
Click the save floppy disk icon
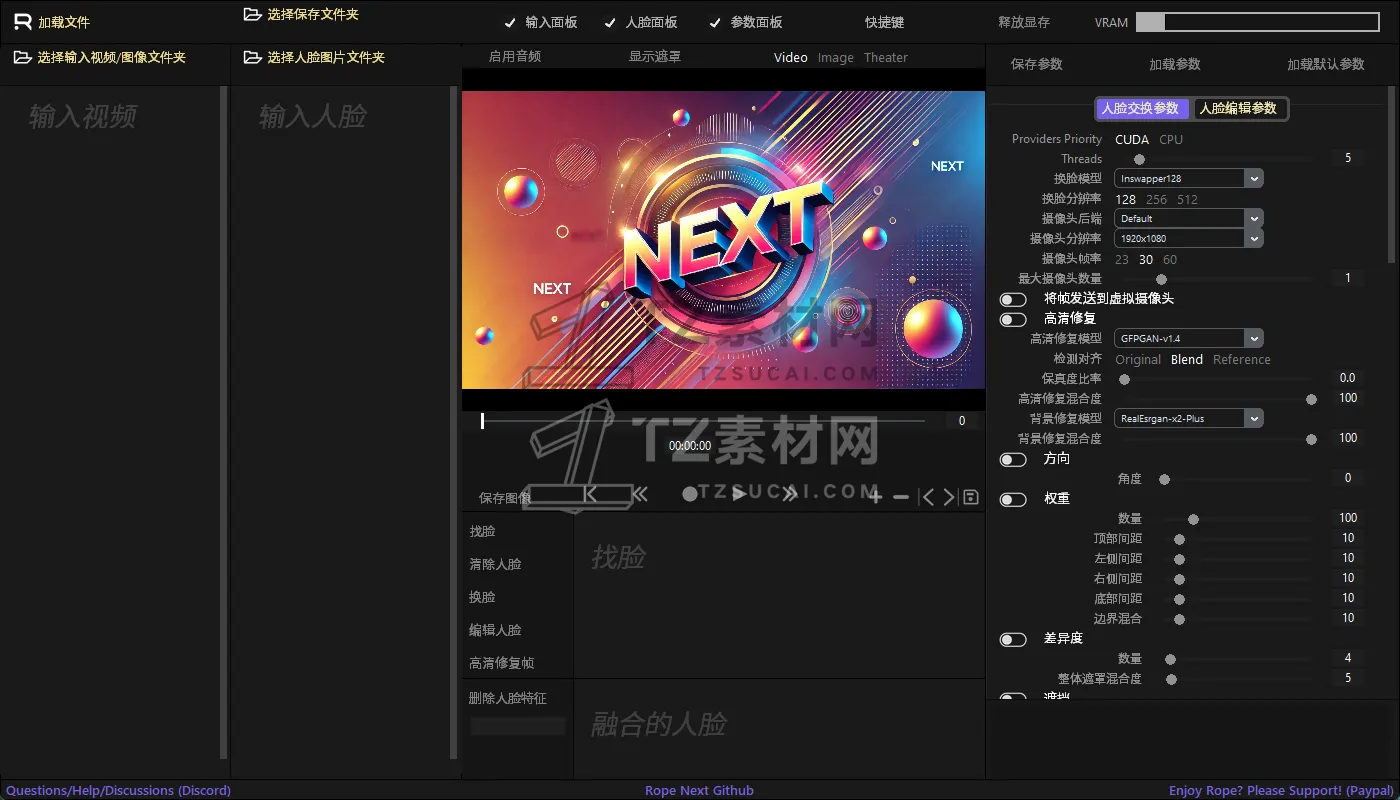pyautogui.click(x=970, y=496)
